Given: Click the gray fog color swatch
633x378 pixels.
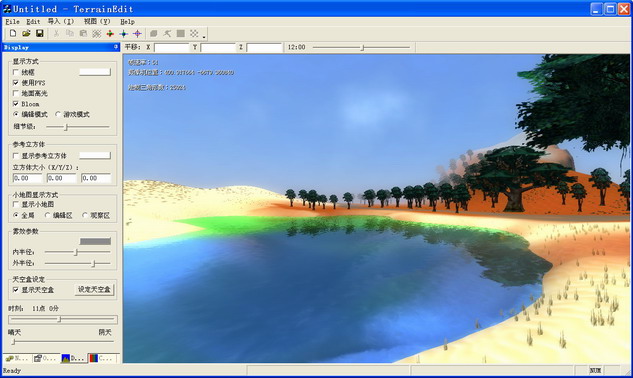Looking at the screenshot, I should 95,242.
